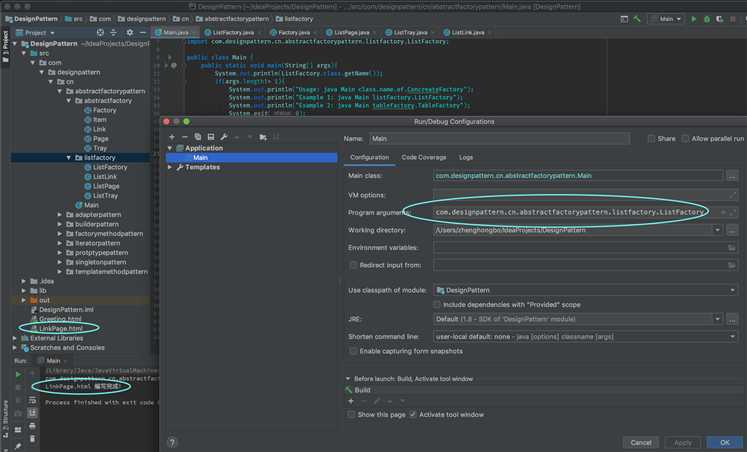Enable Allow parallel run checkbox

[x=685, y=139]
